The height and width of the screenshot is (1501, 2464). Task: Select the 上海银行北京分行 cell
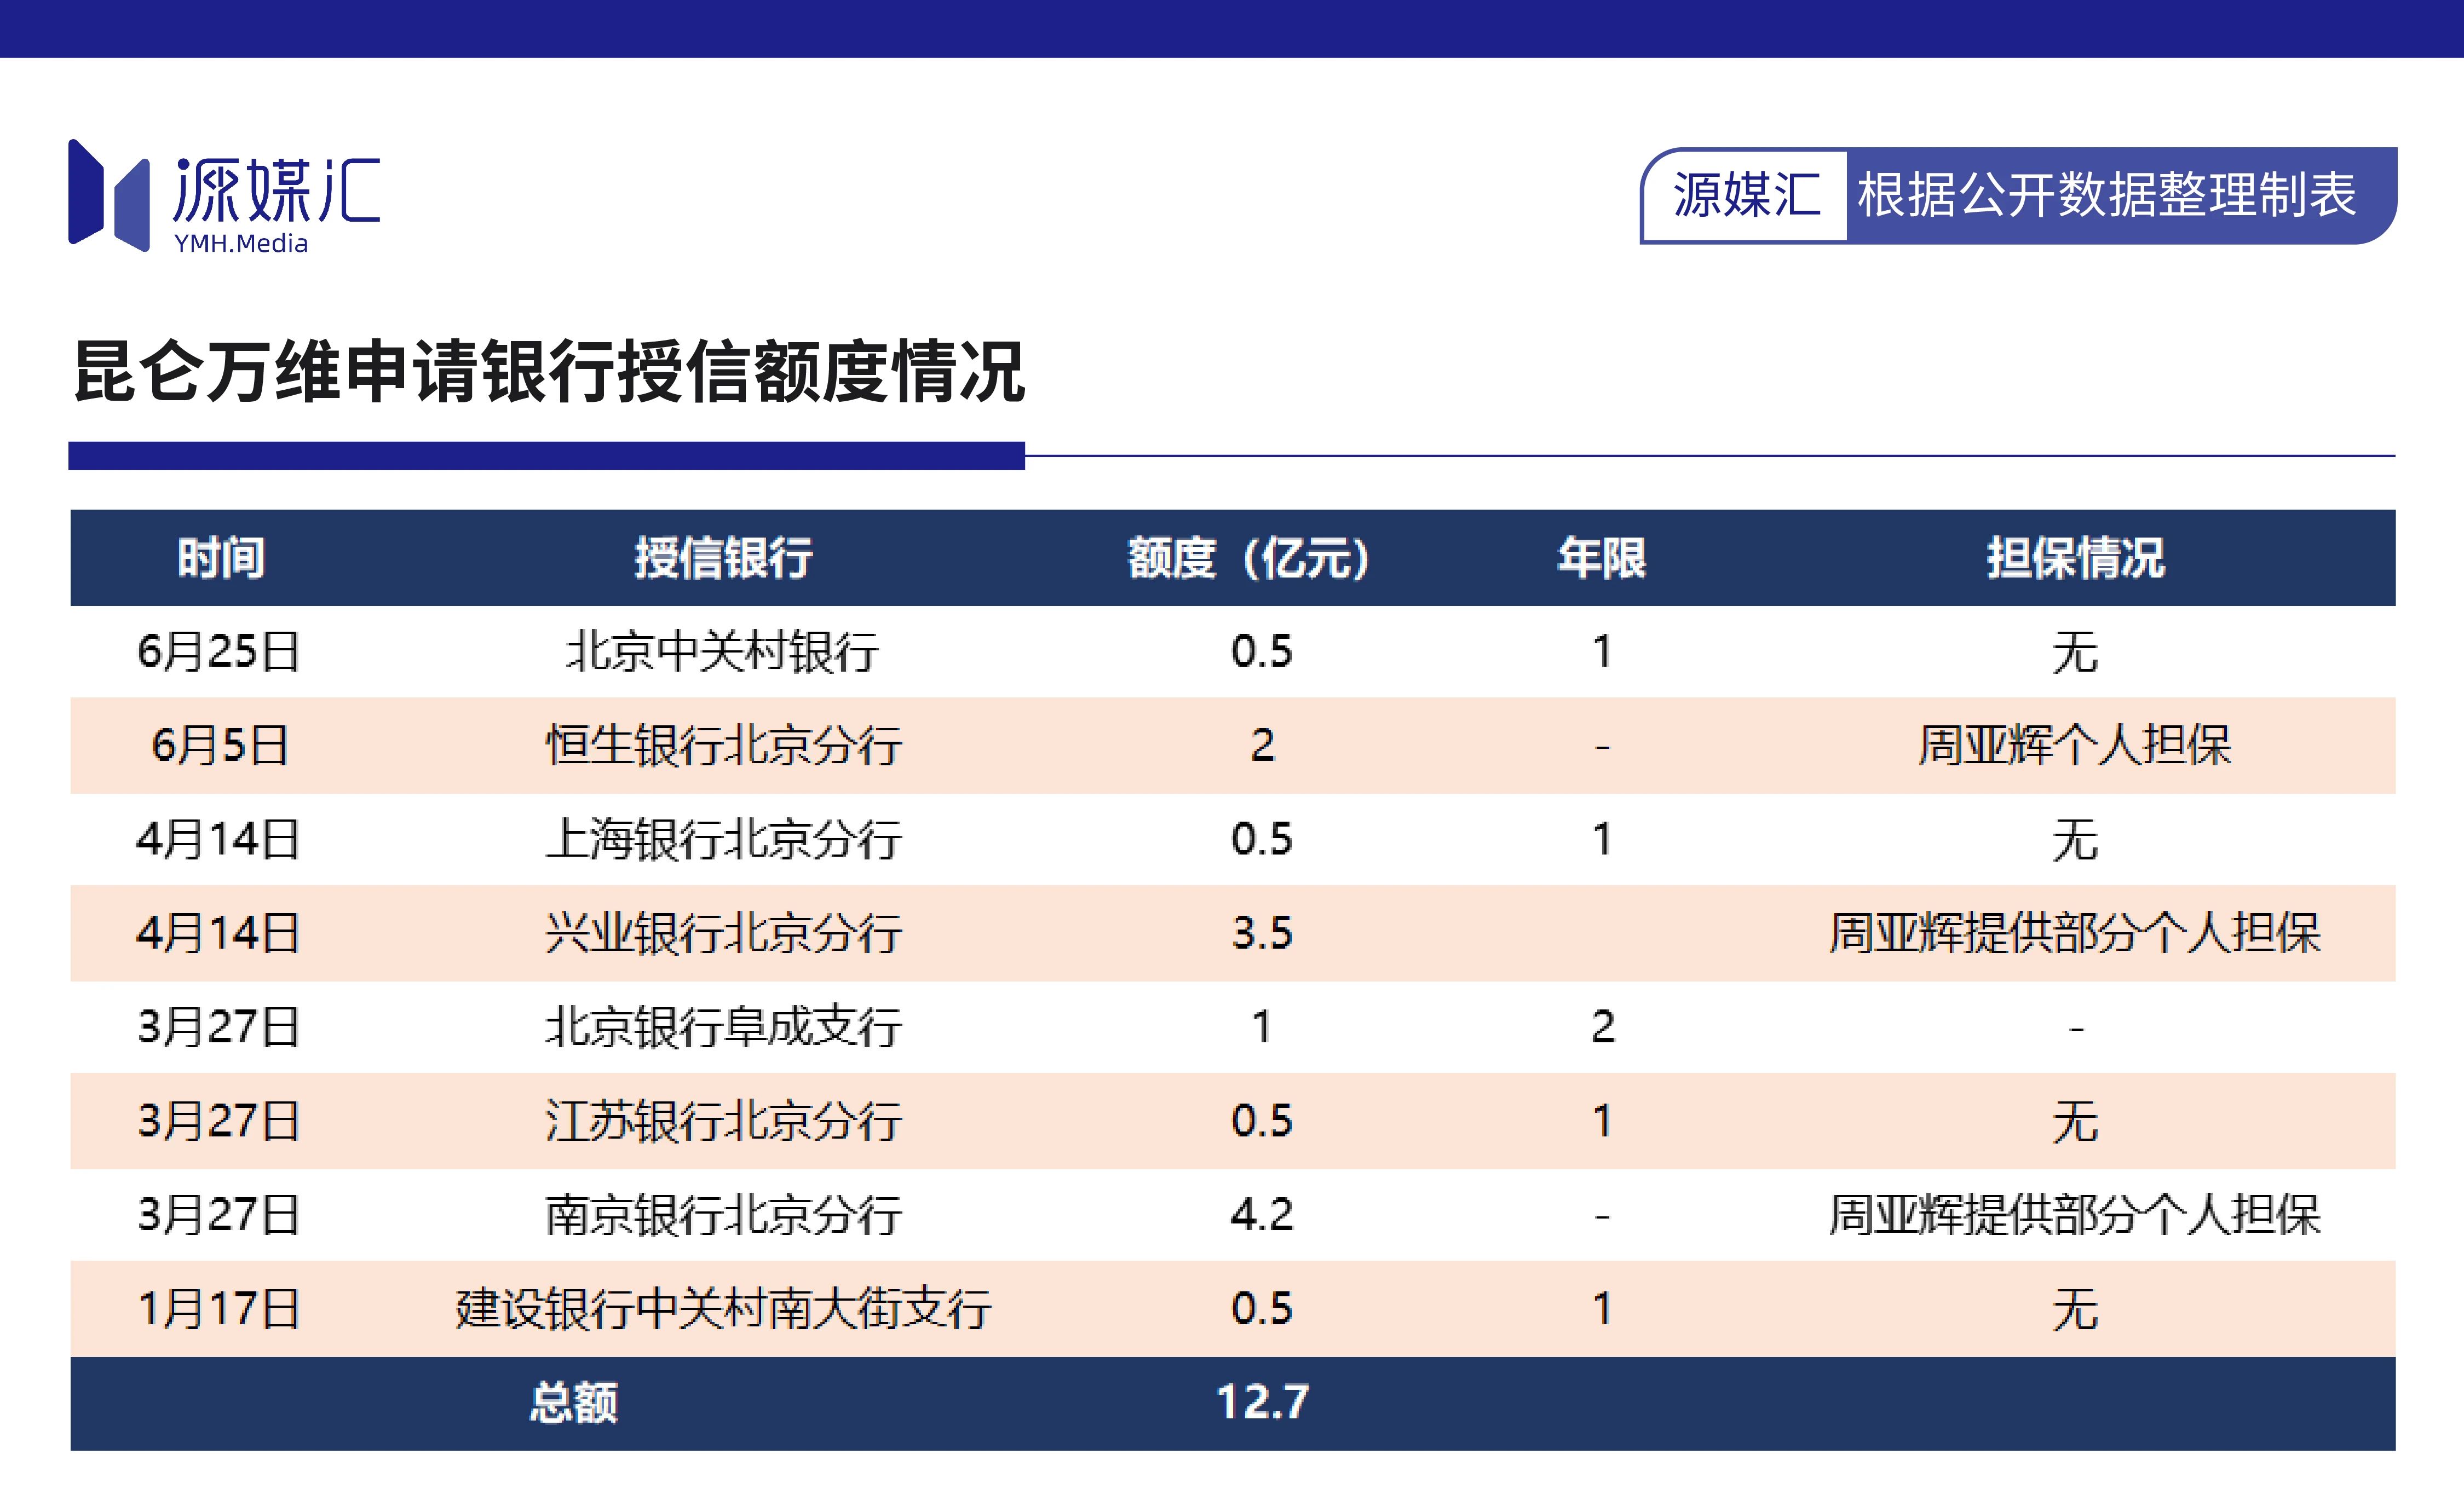[x=723, y=840]
